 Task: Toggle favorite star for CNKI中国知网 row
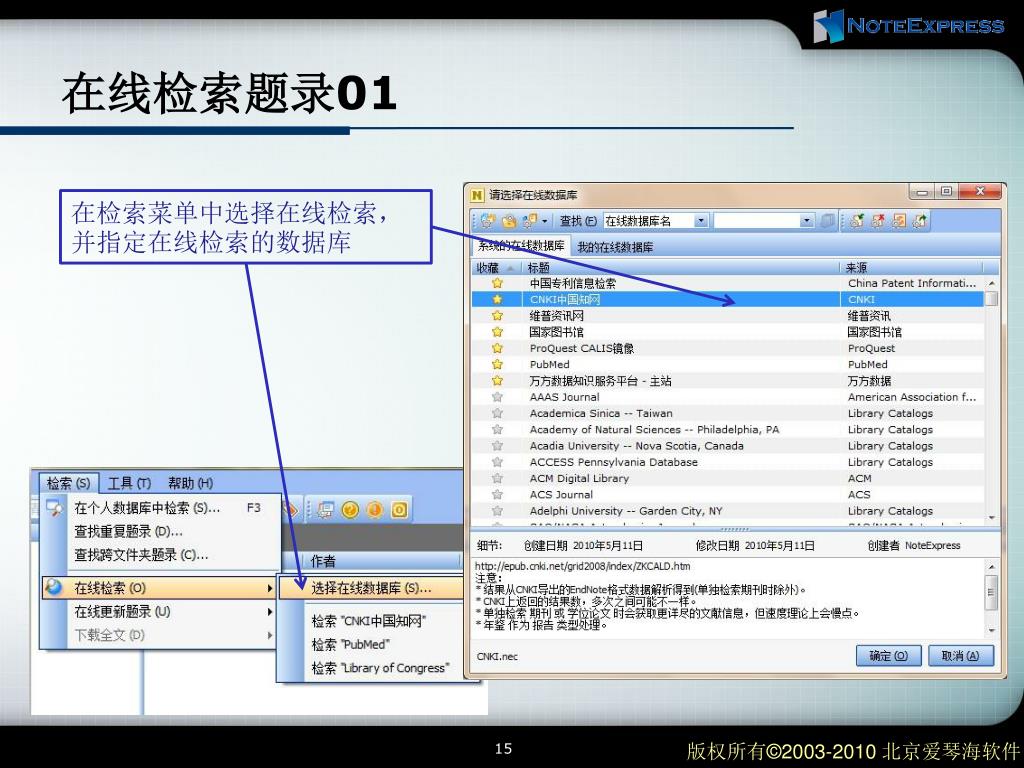click(x=498, y=299)
